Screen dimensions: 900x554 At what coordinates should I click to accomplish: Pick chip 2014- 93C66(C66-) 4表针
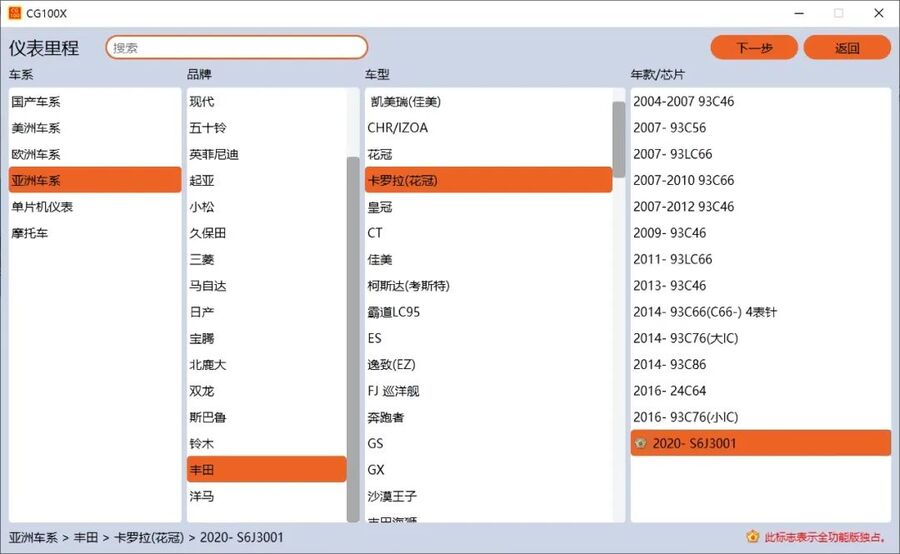pos(761,312)
